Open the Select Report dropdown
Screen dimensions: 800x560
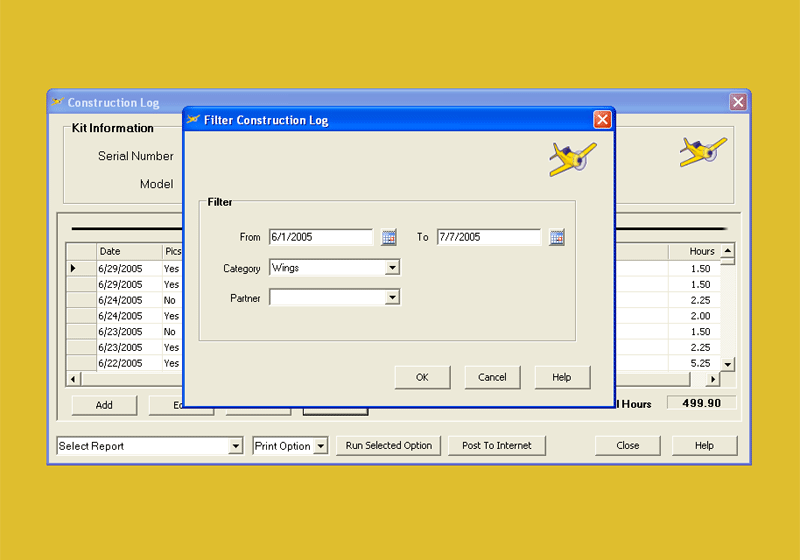click(236, 446)
